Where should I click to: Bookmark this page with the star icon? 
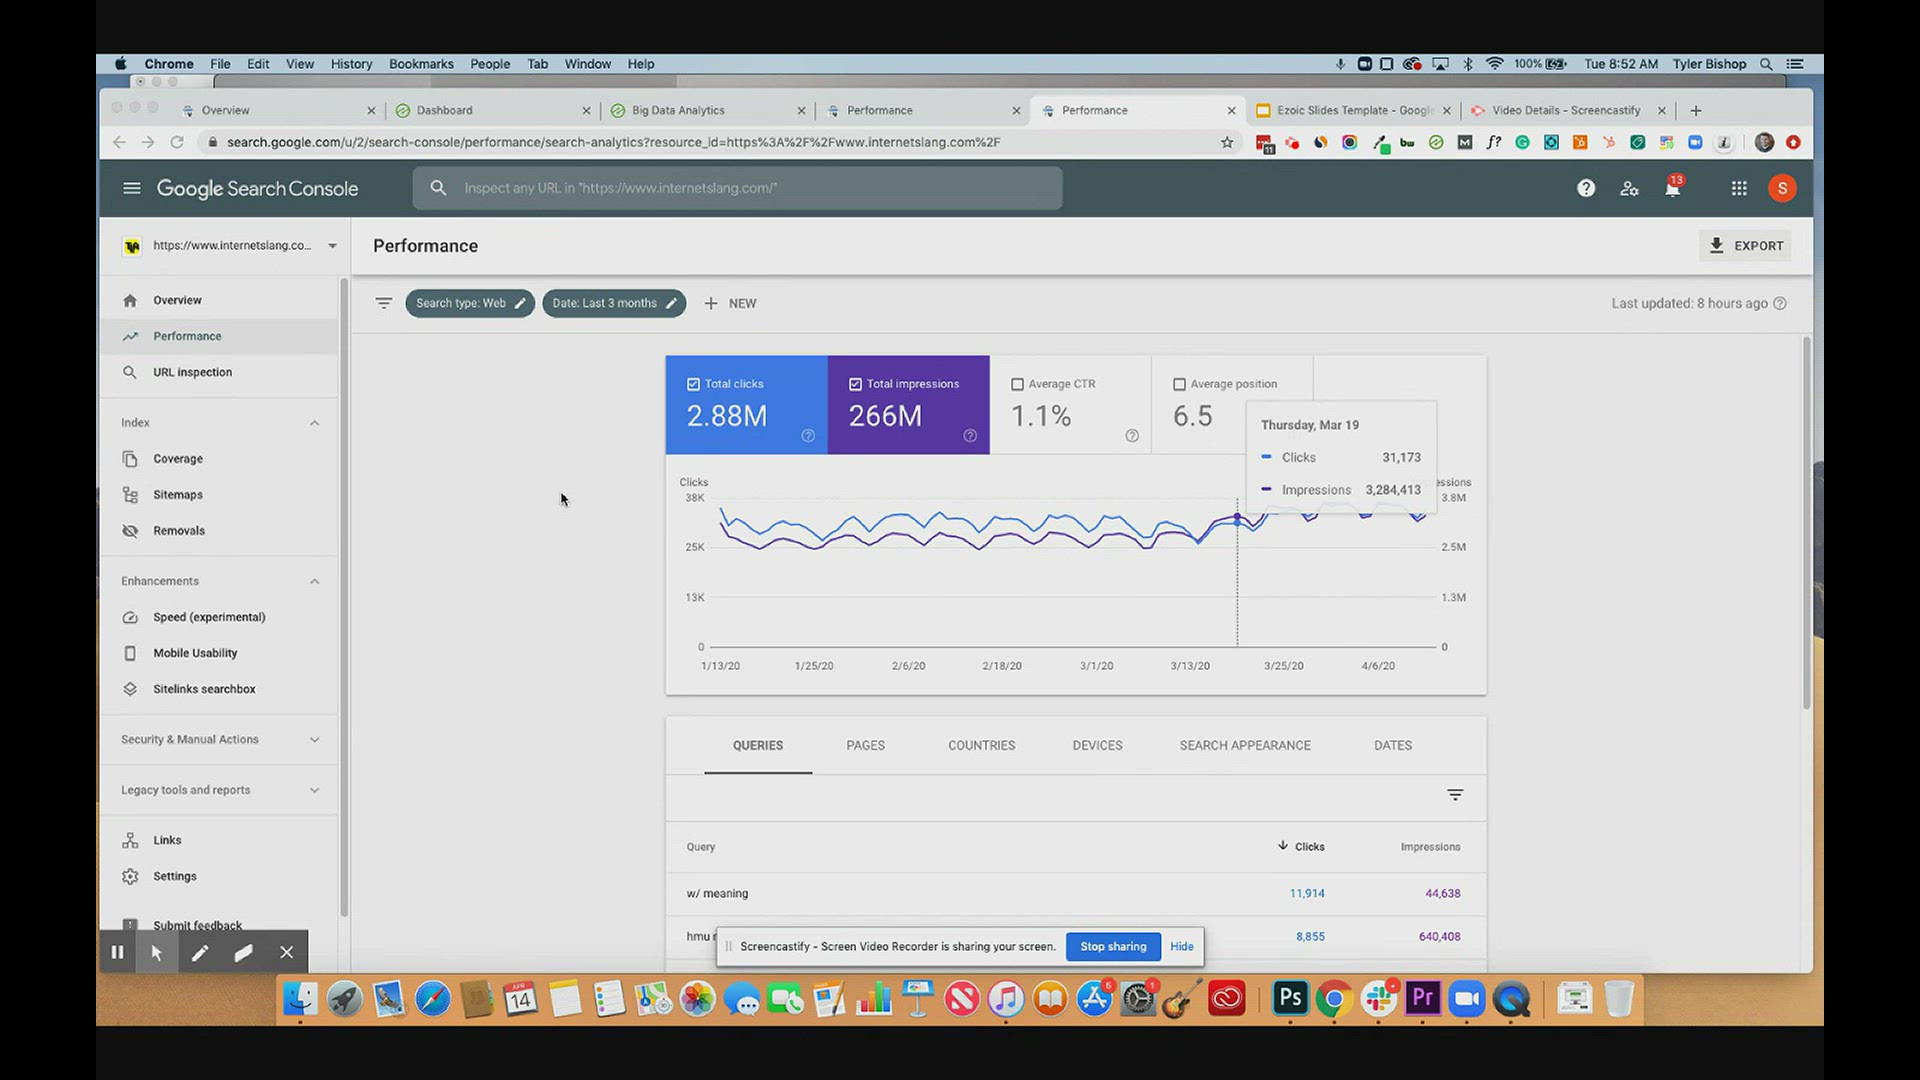[1227, 142]
